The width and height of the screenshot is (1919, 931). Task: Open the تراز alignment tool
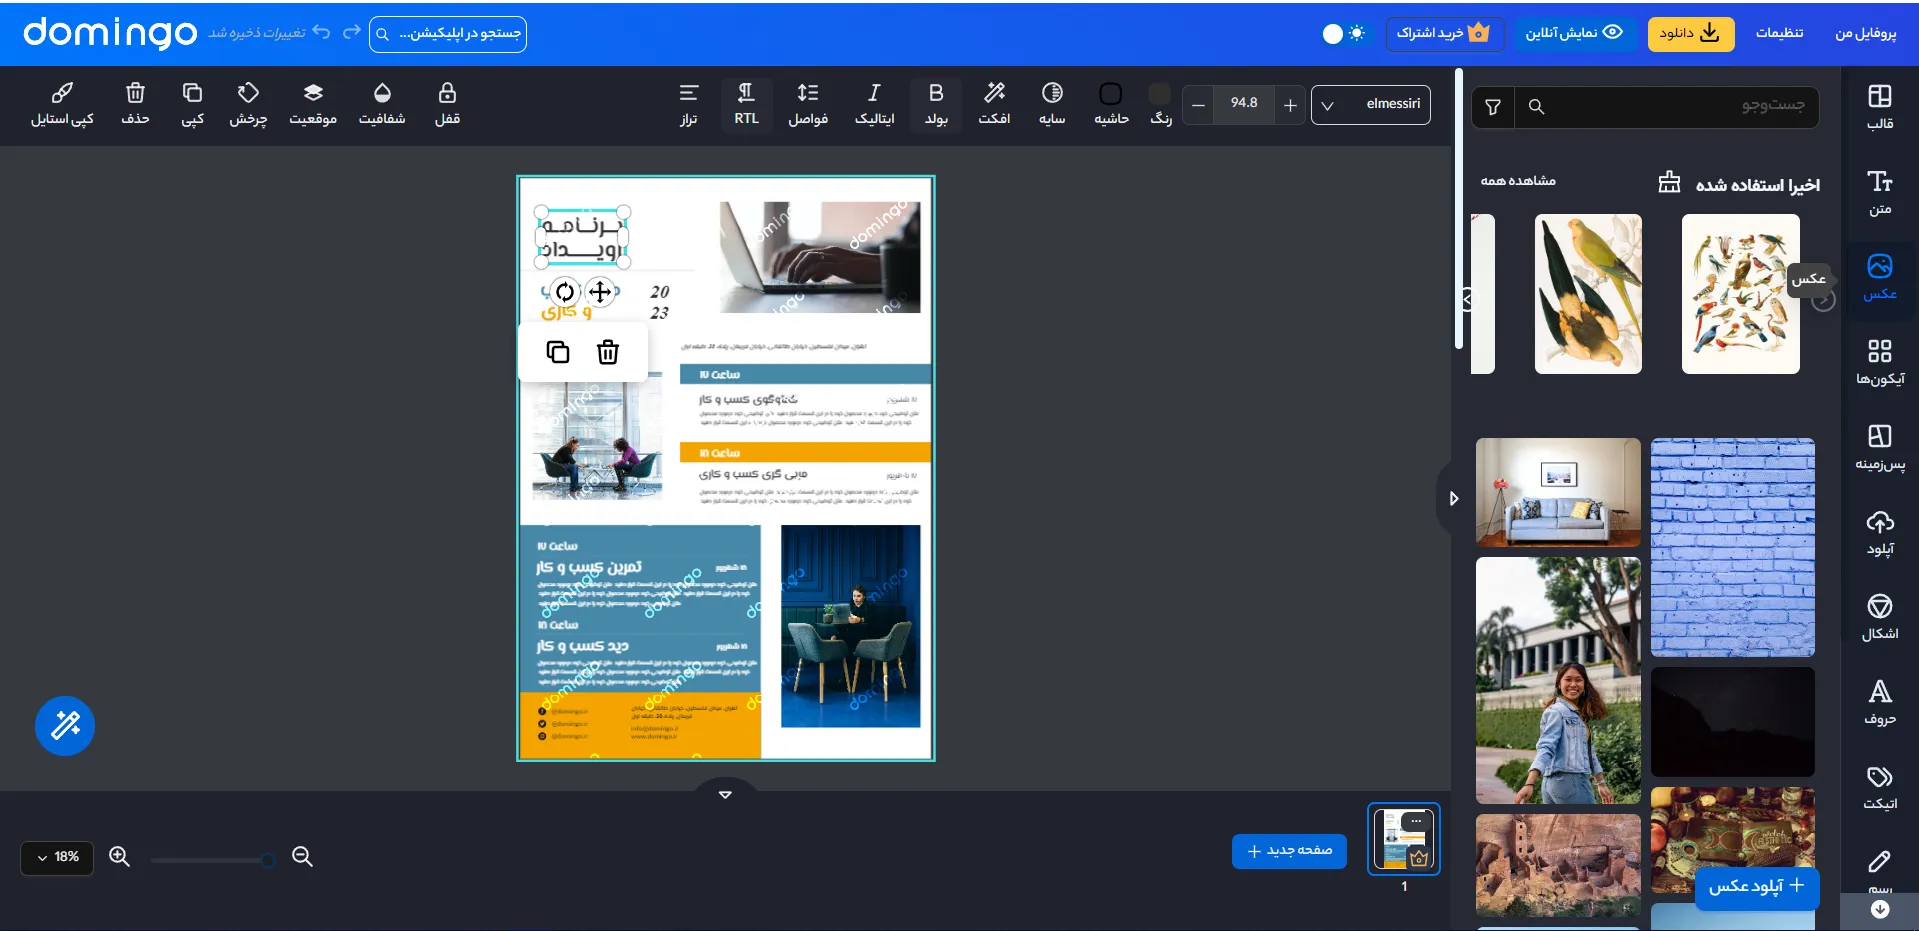coord(689,104)
